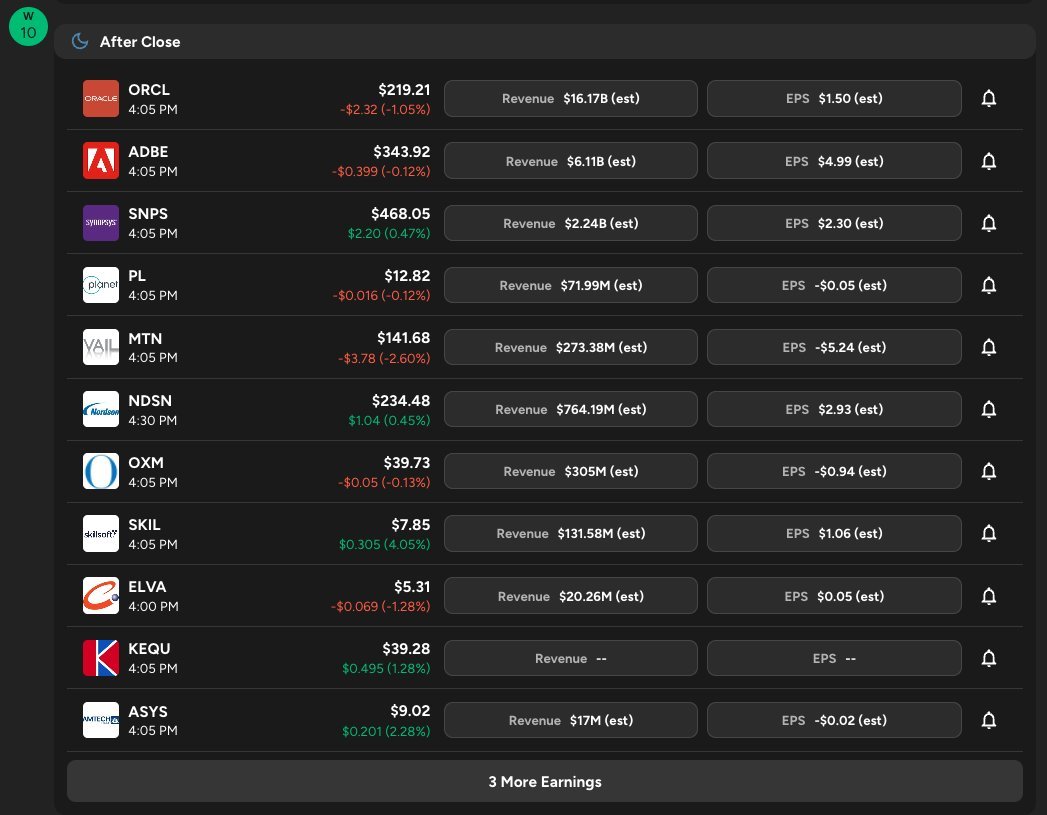Click KEQU change $0.495 (1.28%)
This screenshot has height=815, width=1047.
pyautogui.click(x=386, y=669)
